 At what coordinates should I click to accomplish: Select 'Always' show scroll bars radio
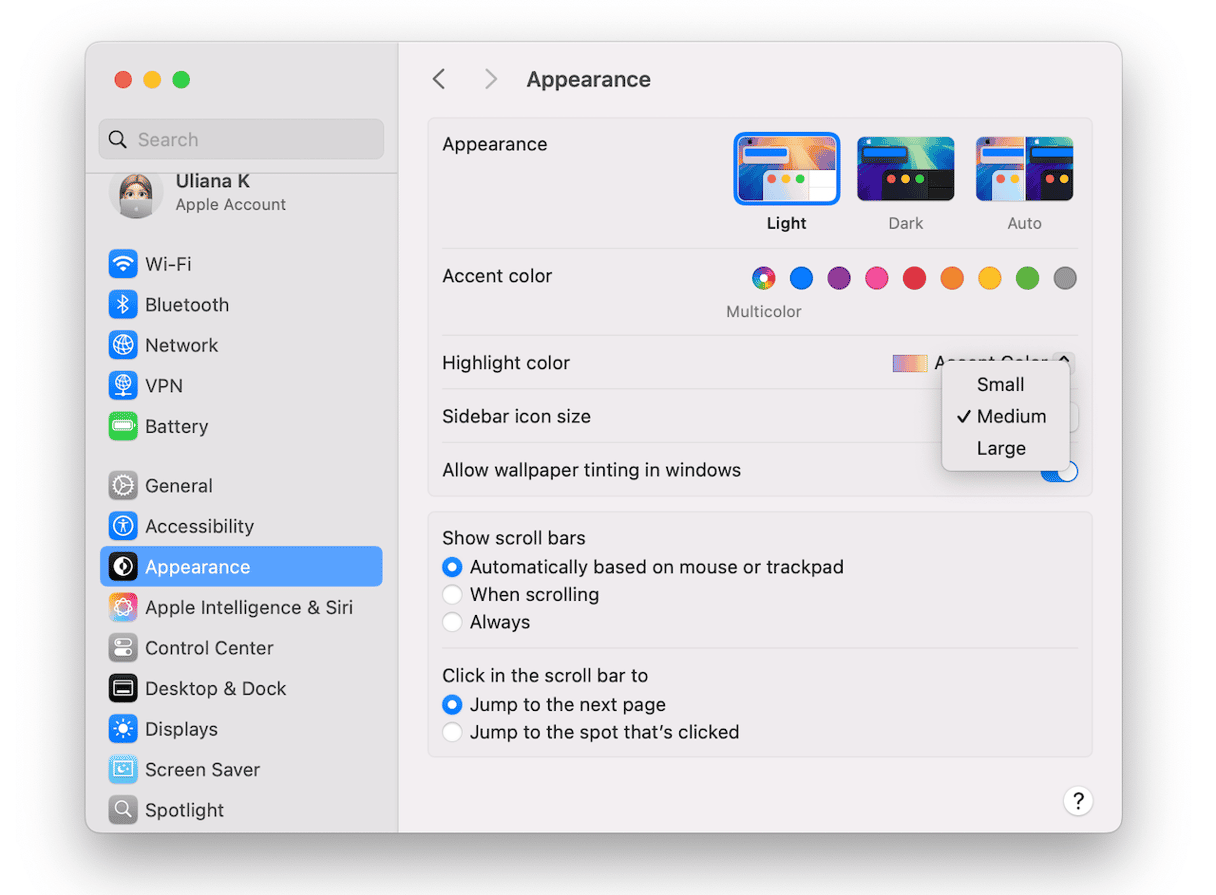(453, 623)
